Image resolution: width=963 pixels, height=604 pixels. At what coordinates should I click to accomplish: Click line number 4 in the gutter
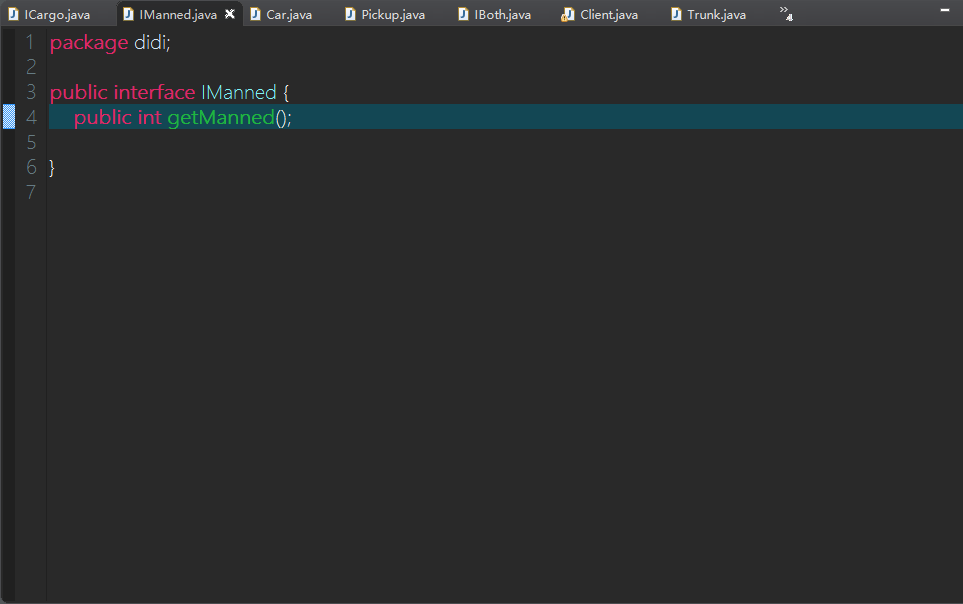click(x=30, y=117)
